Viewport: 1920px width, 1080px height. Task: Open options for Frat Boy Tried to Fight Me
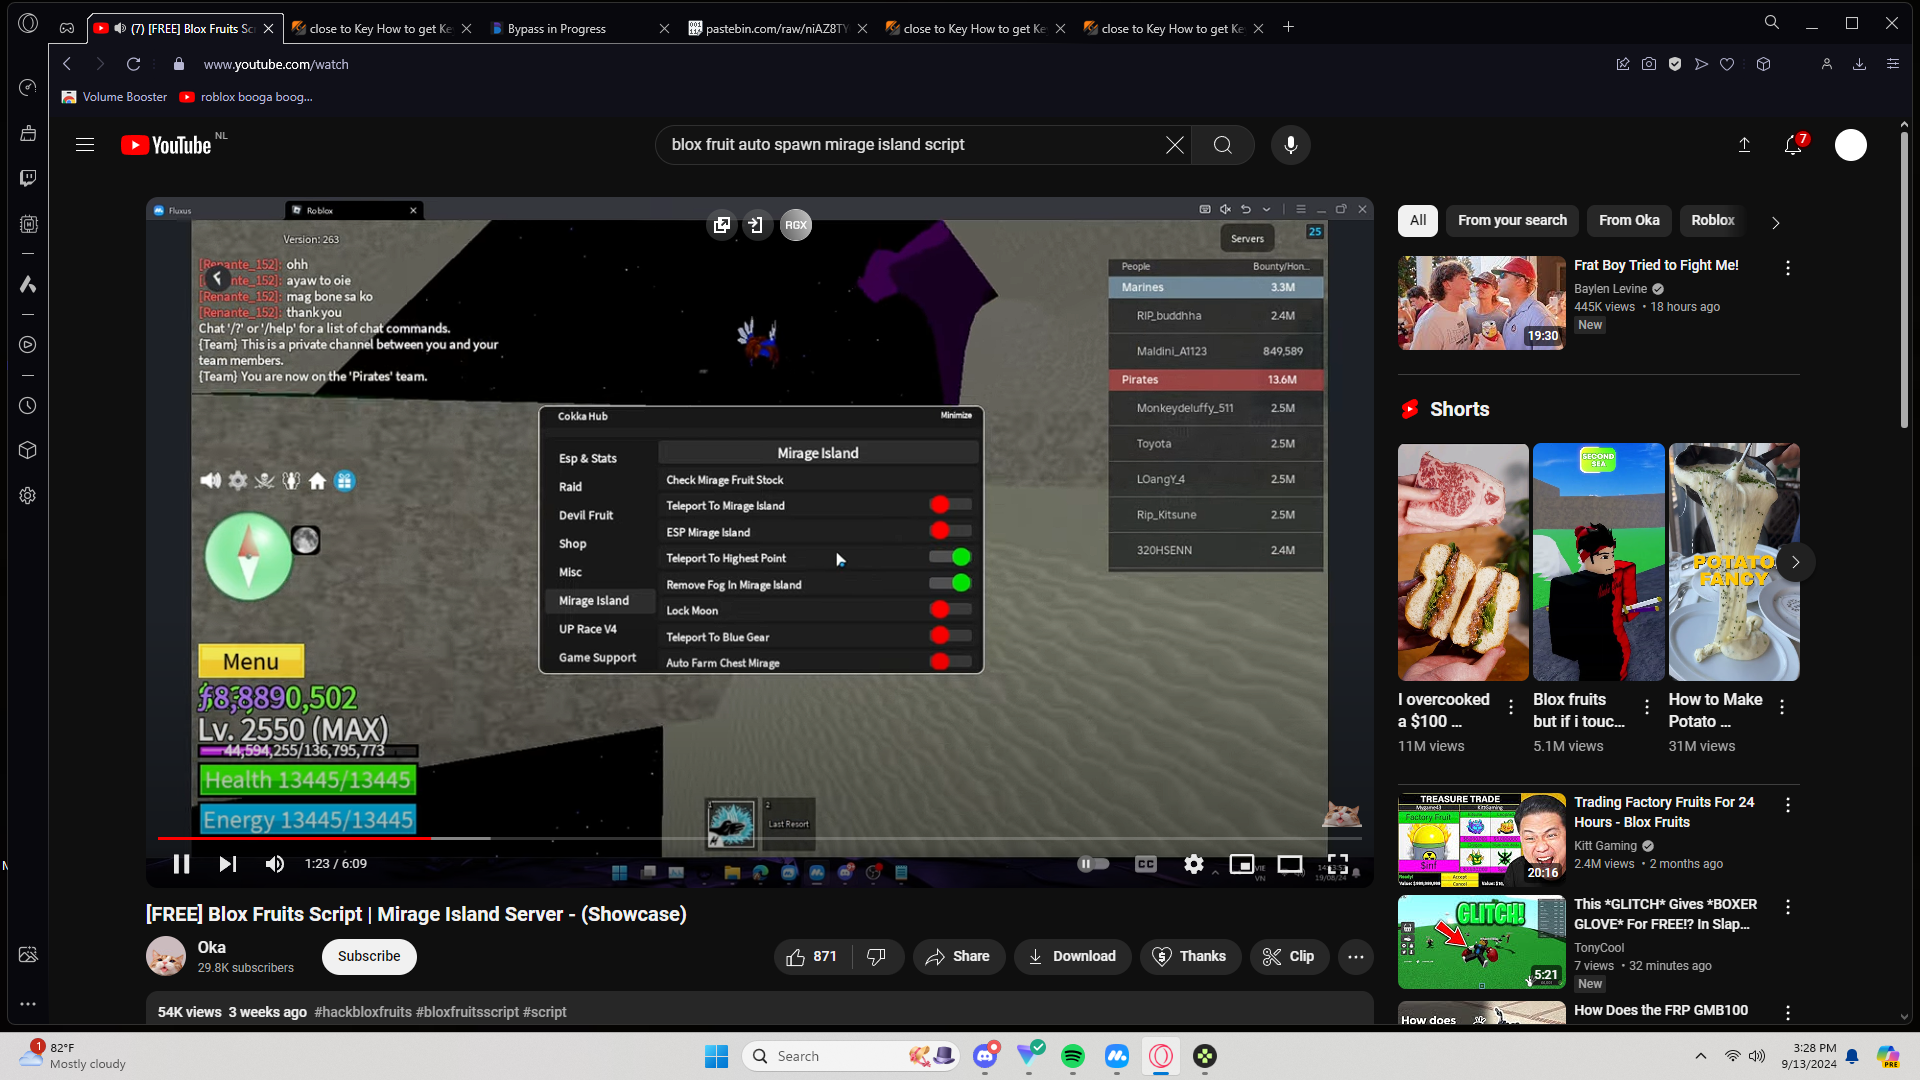(x=1788, y=268)
